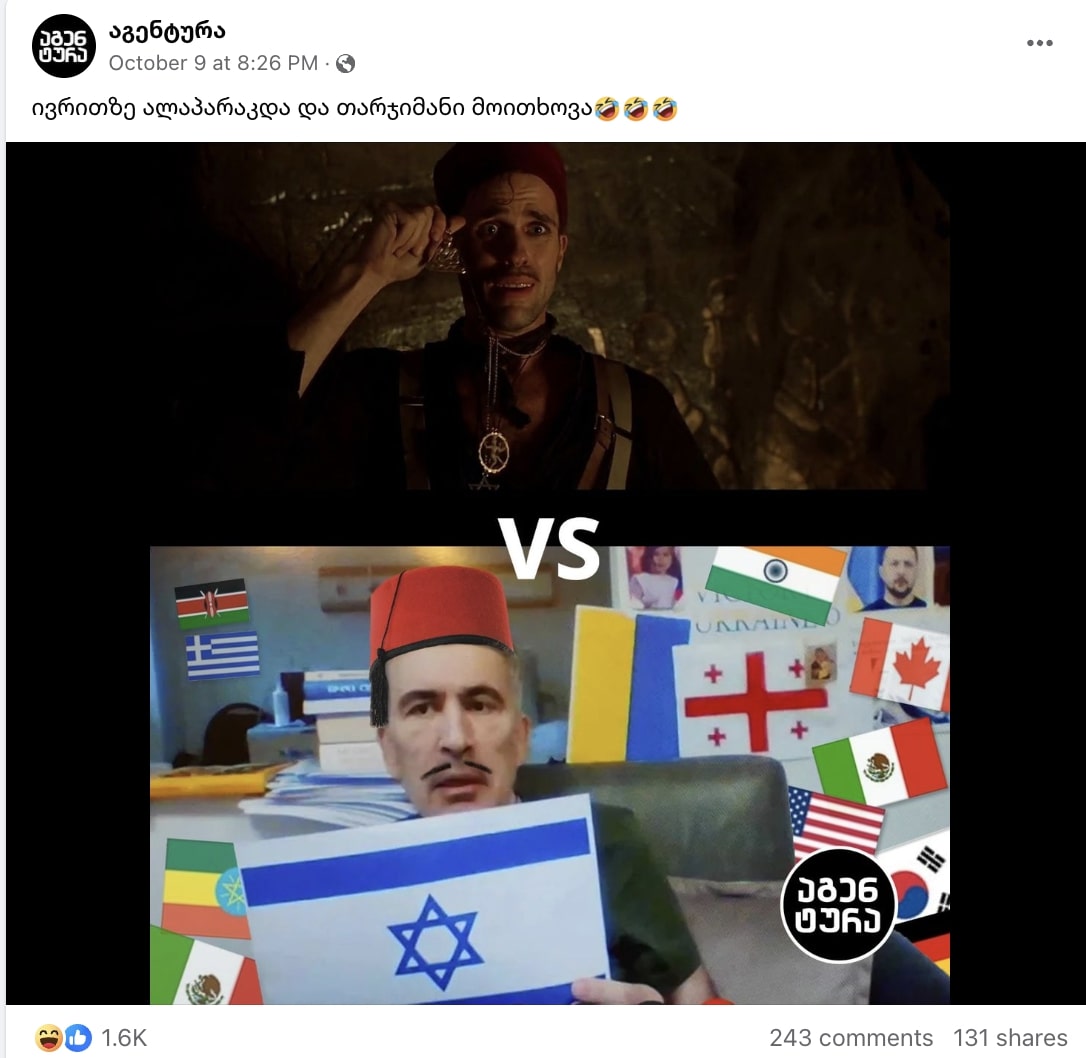Click the Kenyan flag in the image
Image resolution: width=1086 pixels, height=1058 pixels.
(211, 604)
